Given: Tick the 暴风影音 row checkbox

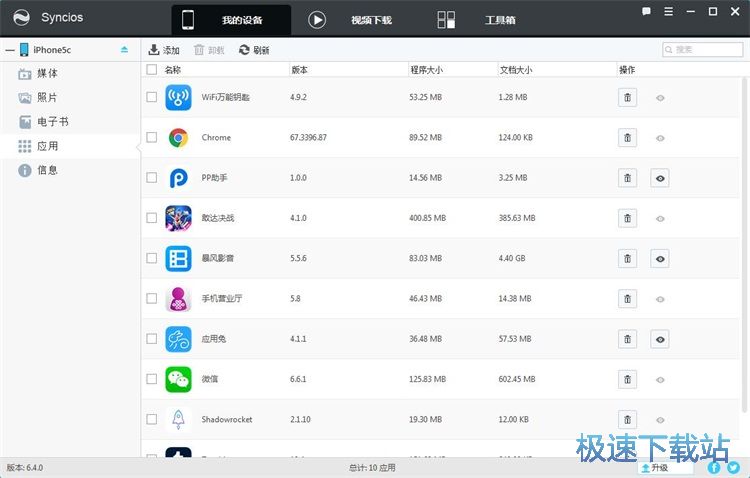Looking at the screenshot, I should click(x=152, y=258).
